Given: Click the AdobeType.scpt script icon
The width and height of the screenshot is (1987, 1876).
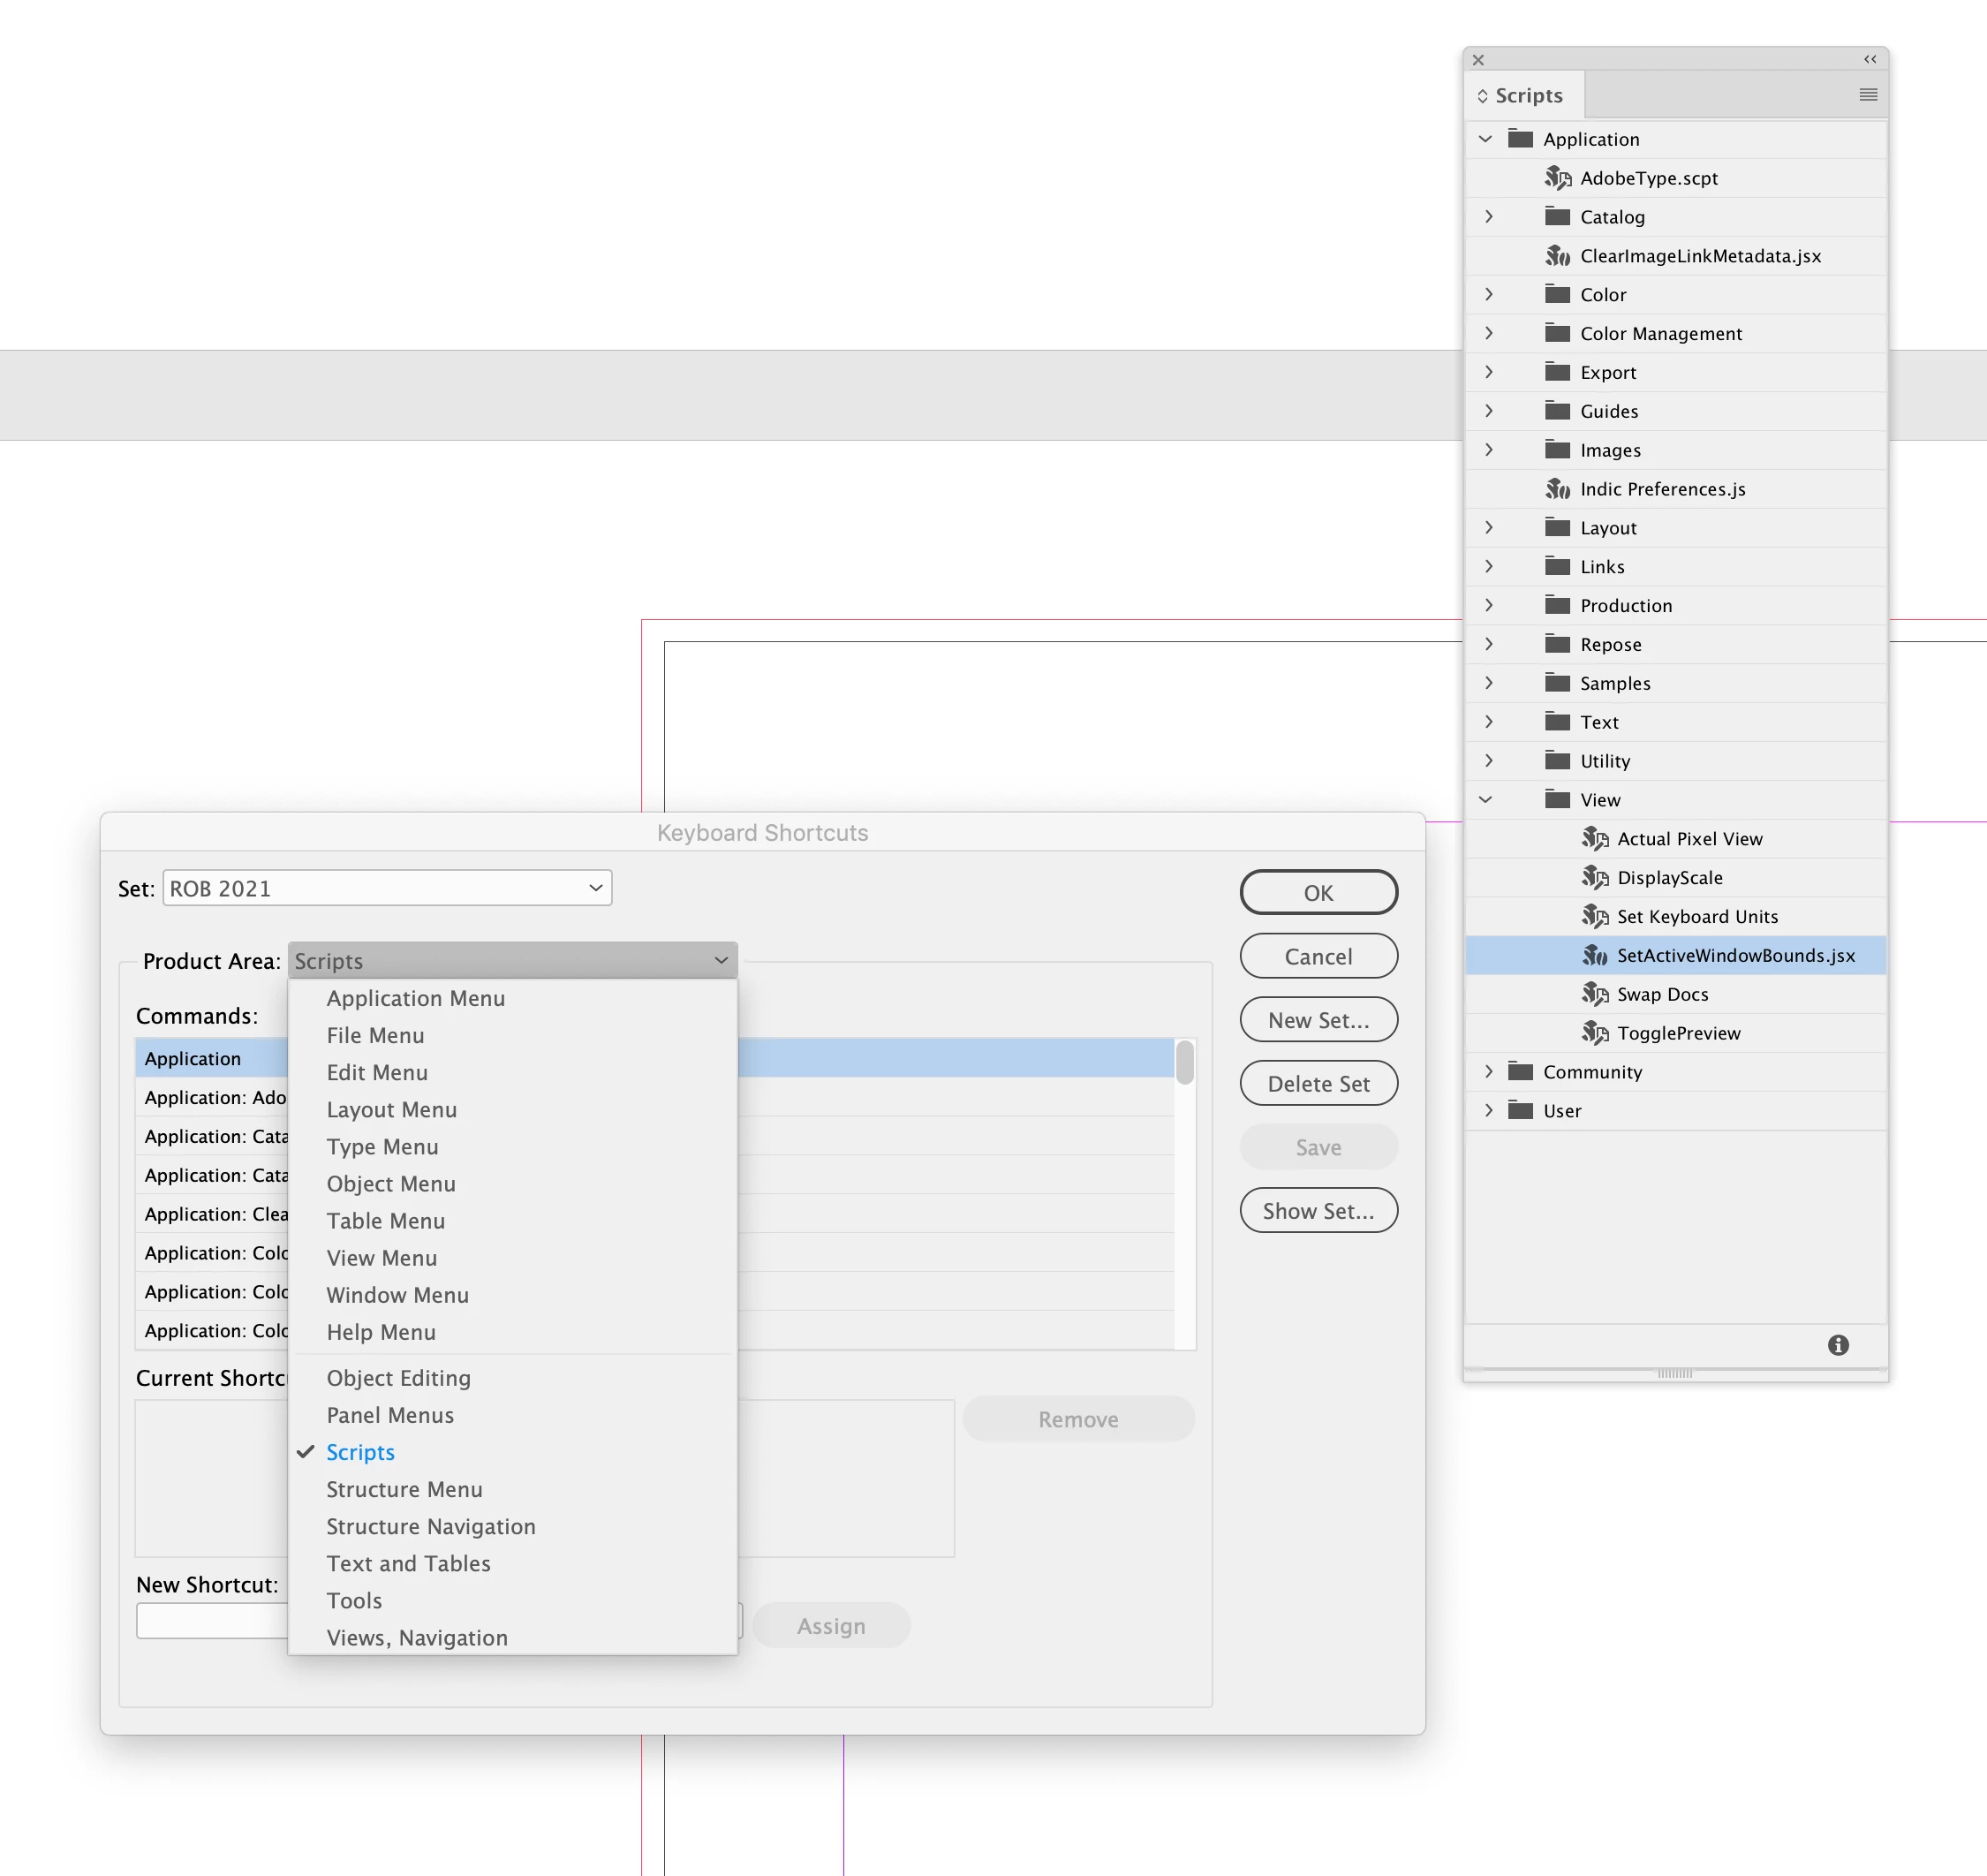Looking at the screenshot, I should click(x=1557, y=178).
